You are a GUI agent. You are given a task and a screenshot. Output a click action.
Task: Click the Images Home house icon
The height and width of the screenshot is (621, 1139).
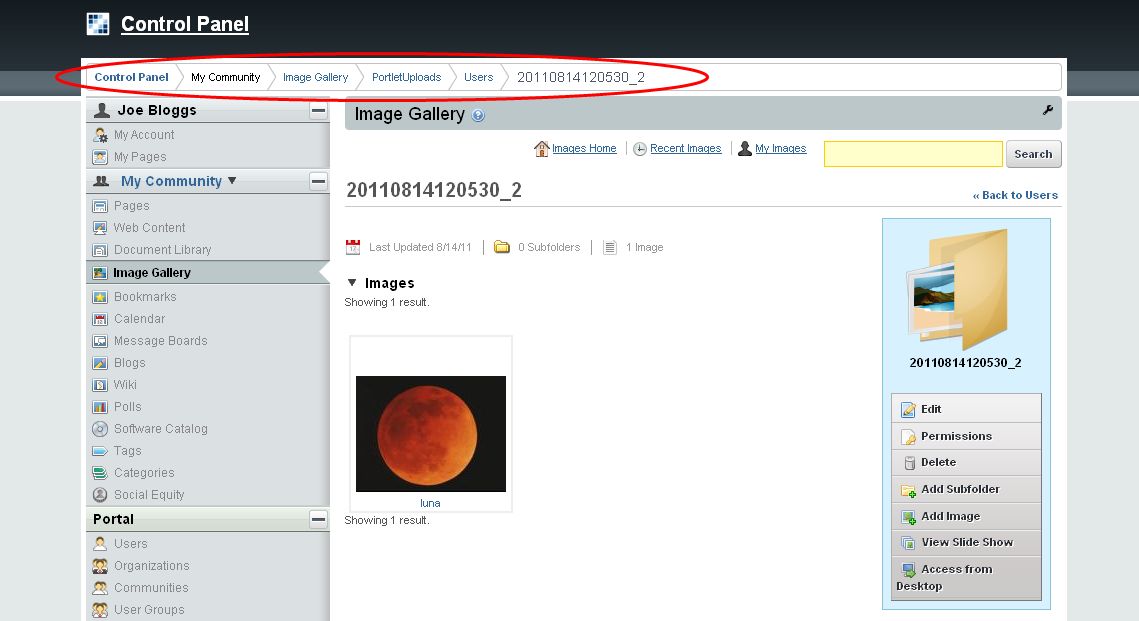point(542,149)
